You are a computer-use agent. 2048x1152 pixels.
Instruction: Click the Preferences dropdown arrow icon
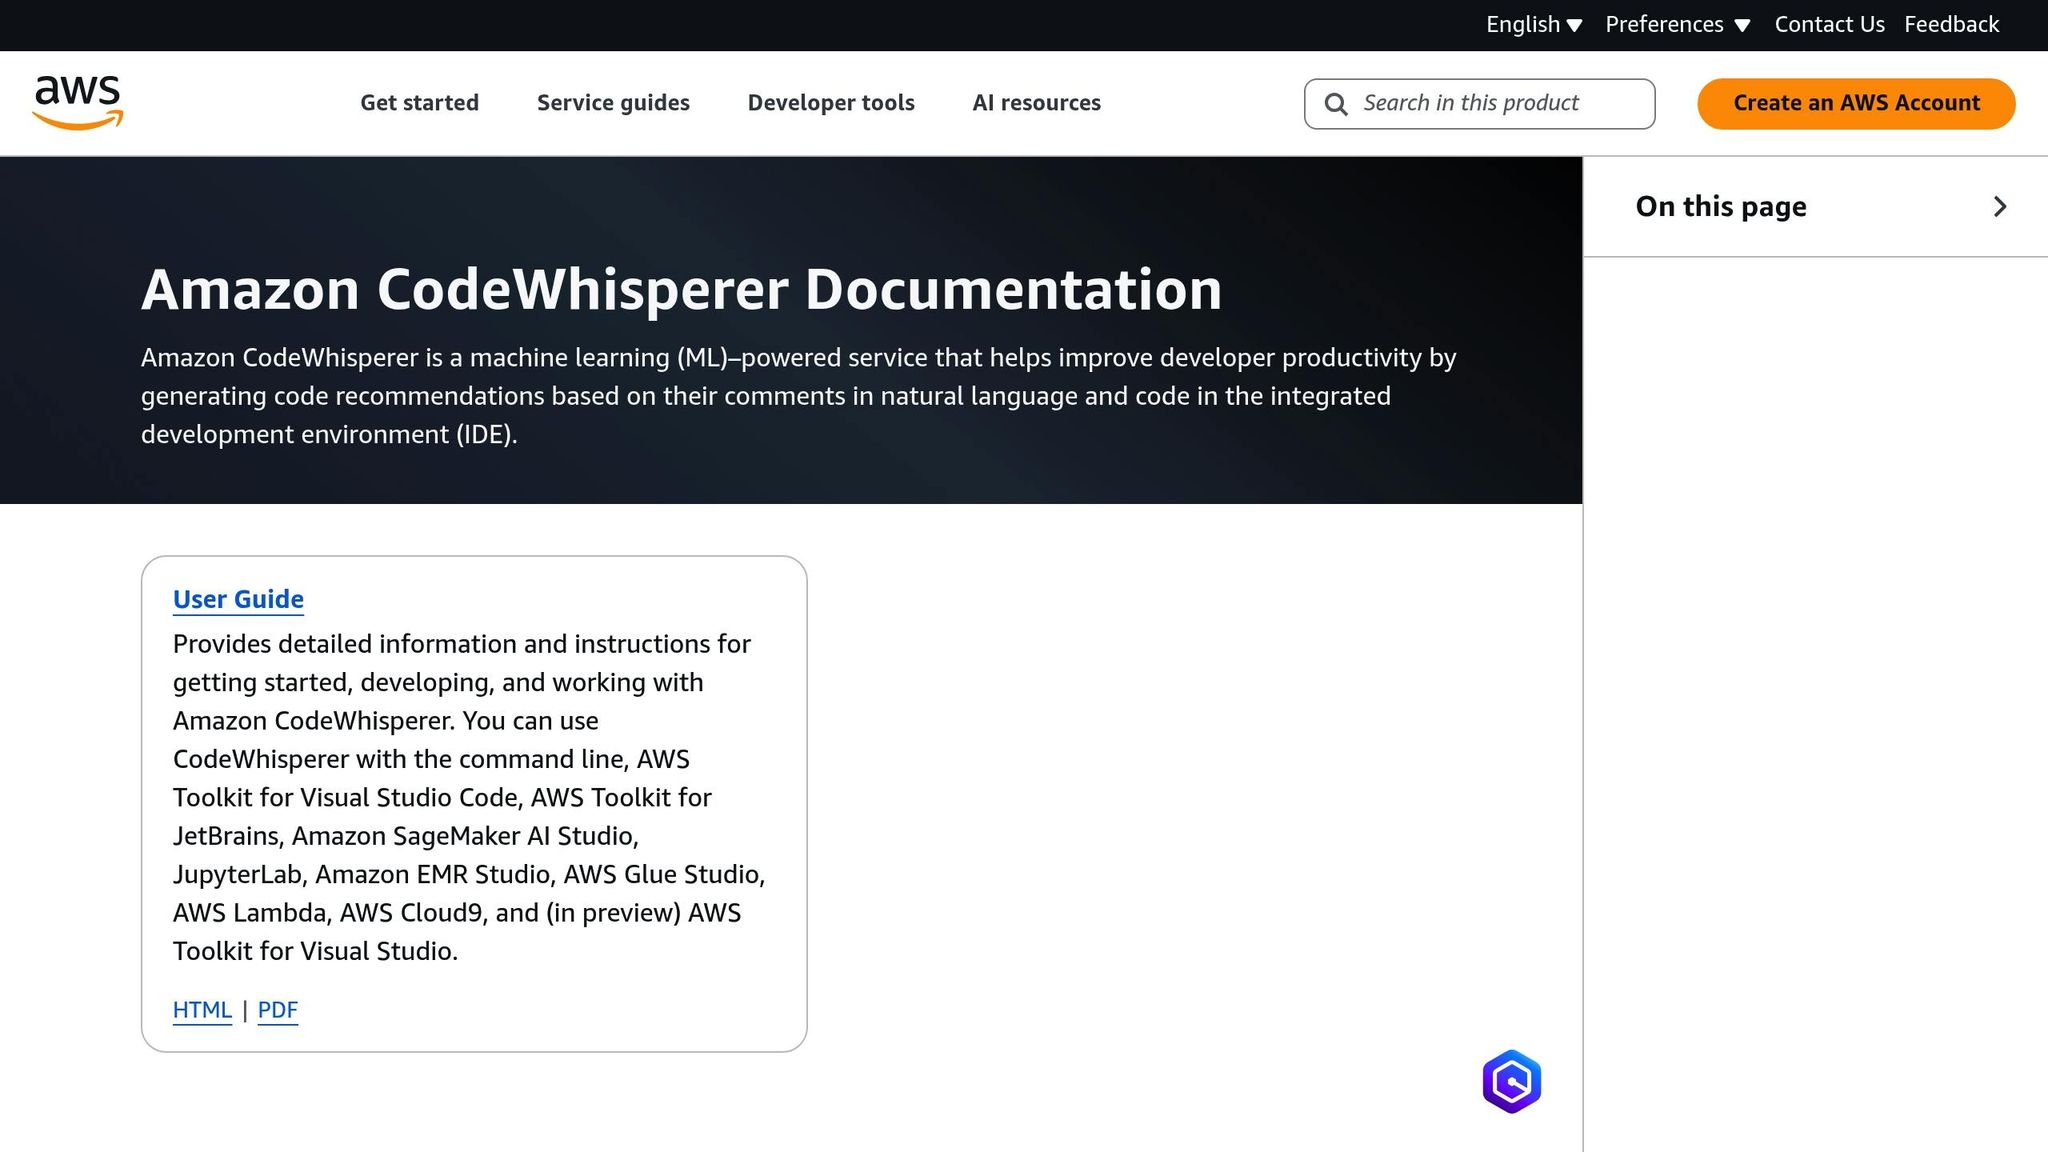(1744, 25)
